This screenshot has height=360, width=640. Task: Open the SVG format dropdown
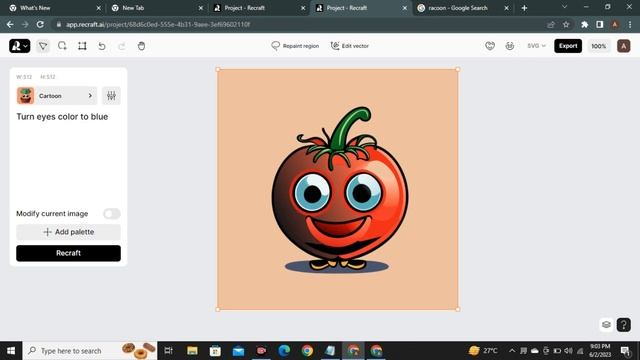point(536,46)
